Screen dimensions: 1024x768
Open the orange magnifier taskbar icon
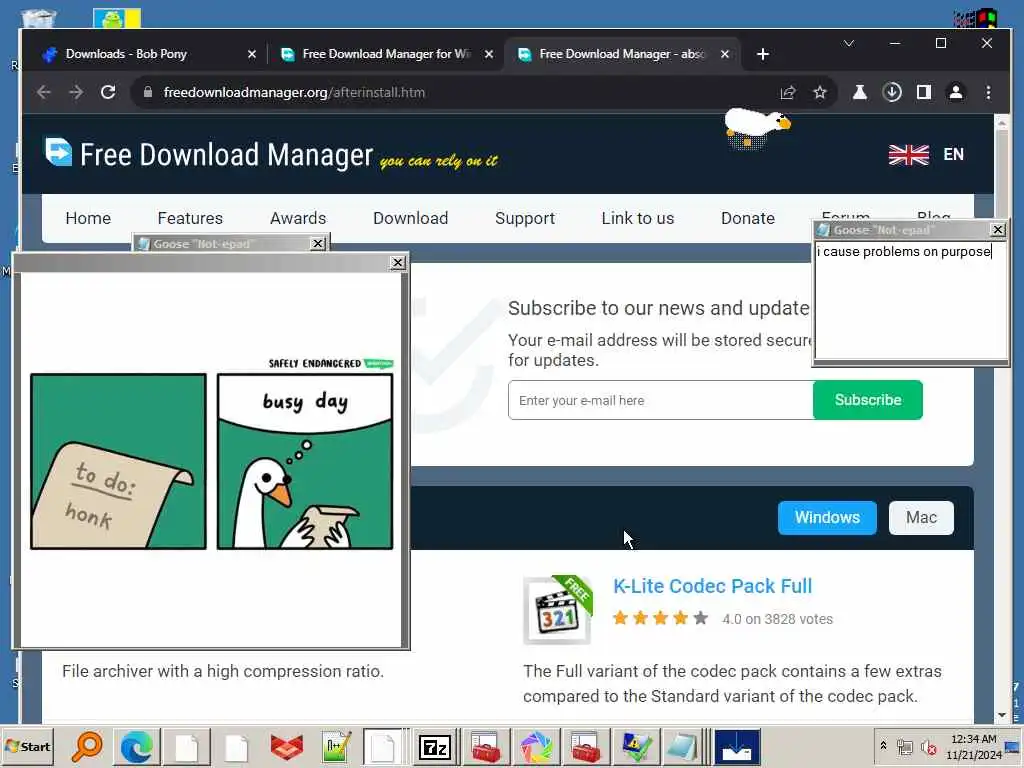[x=87, y=746]
